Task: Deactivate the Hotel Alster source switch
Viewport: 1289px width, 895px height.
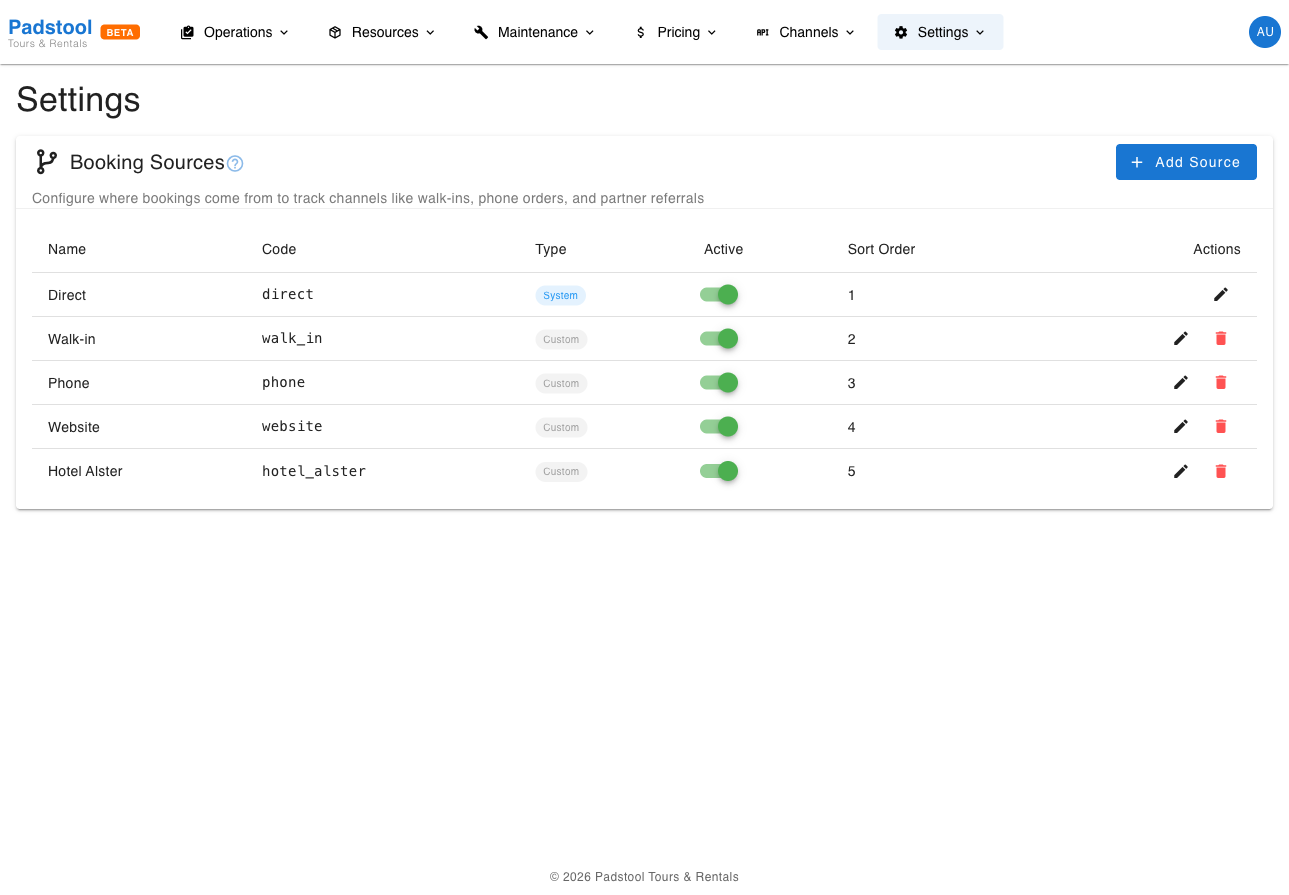Action: point(719,471)
